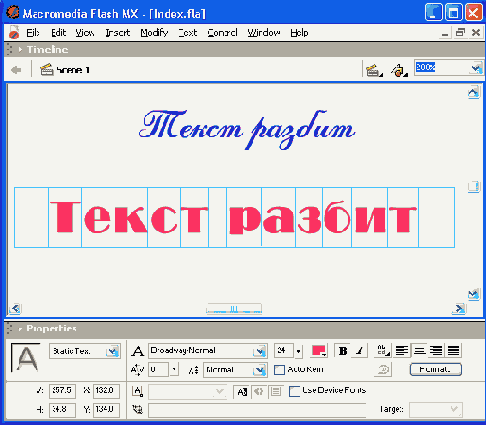Select right text alignment
486x425 pixels.
click(436, 351)
